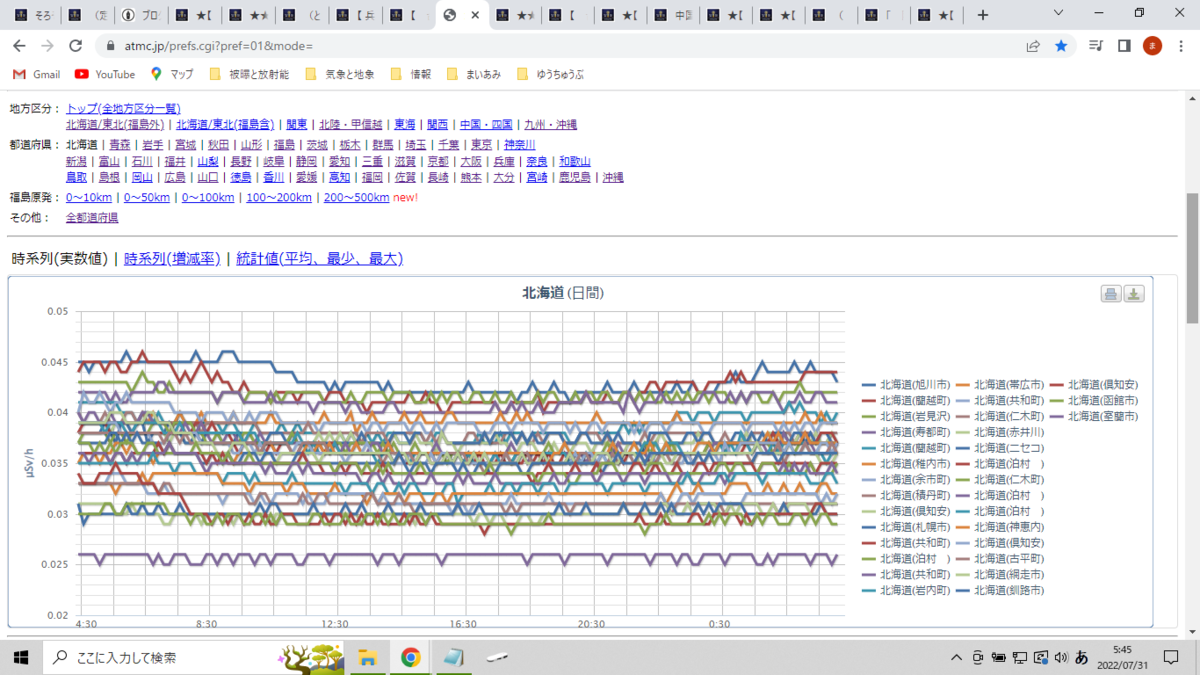Screen dimensions: 1200x675
Task: Share this page via address bar icon
Action: pos(1033,46)
